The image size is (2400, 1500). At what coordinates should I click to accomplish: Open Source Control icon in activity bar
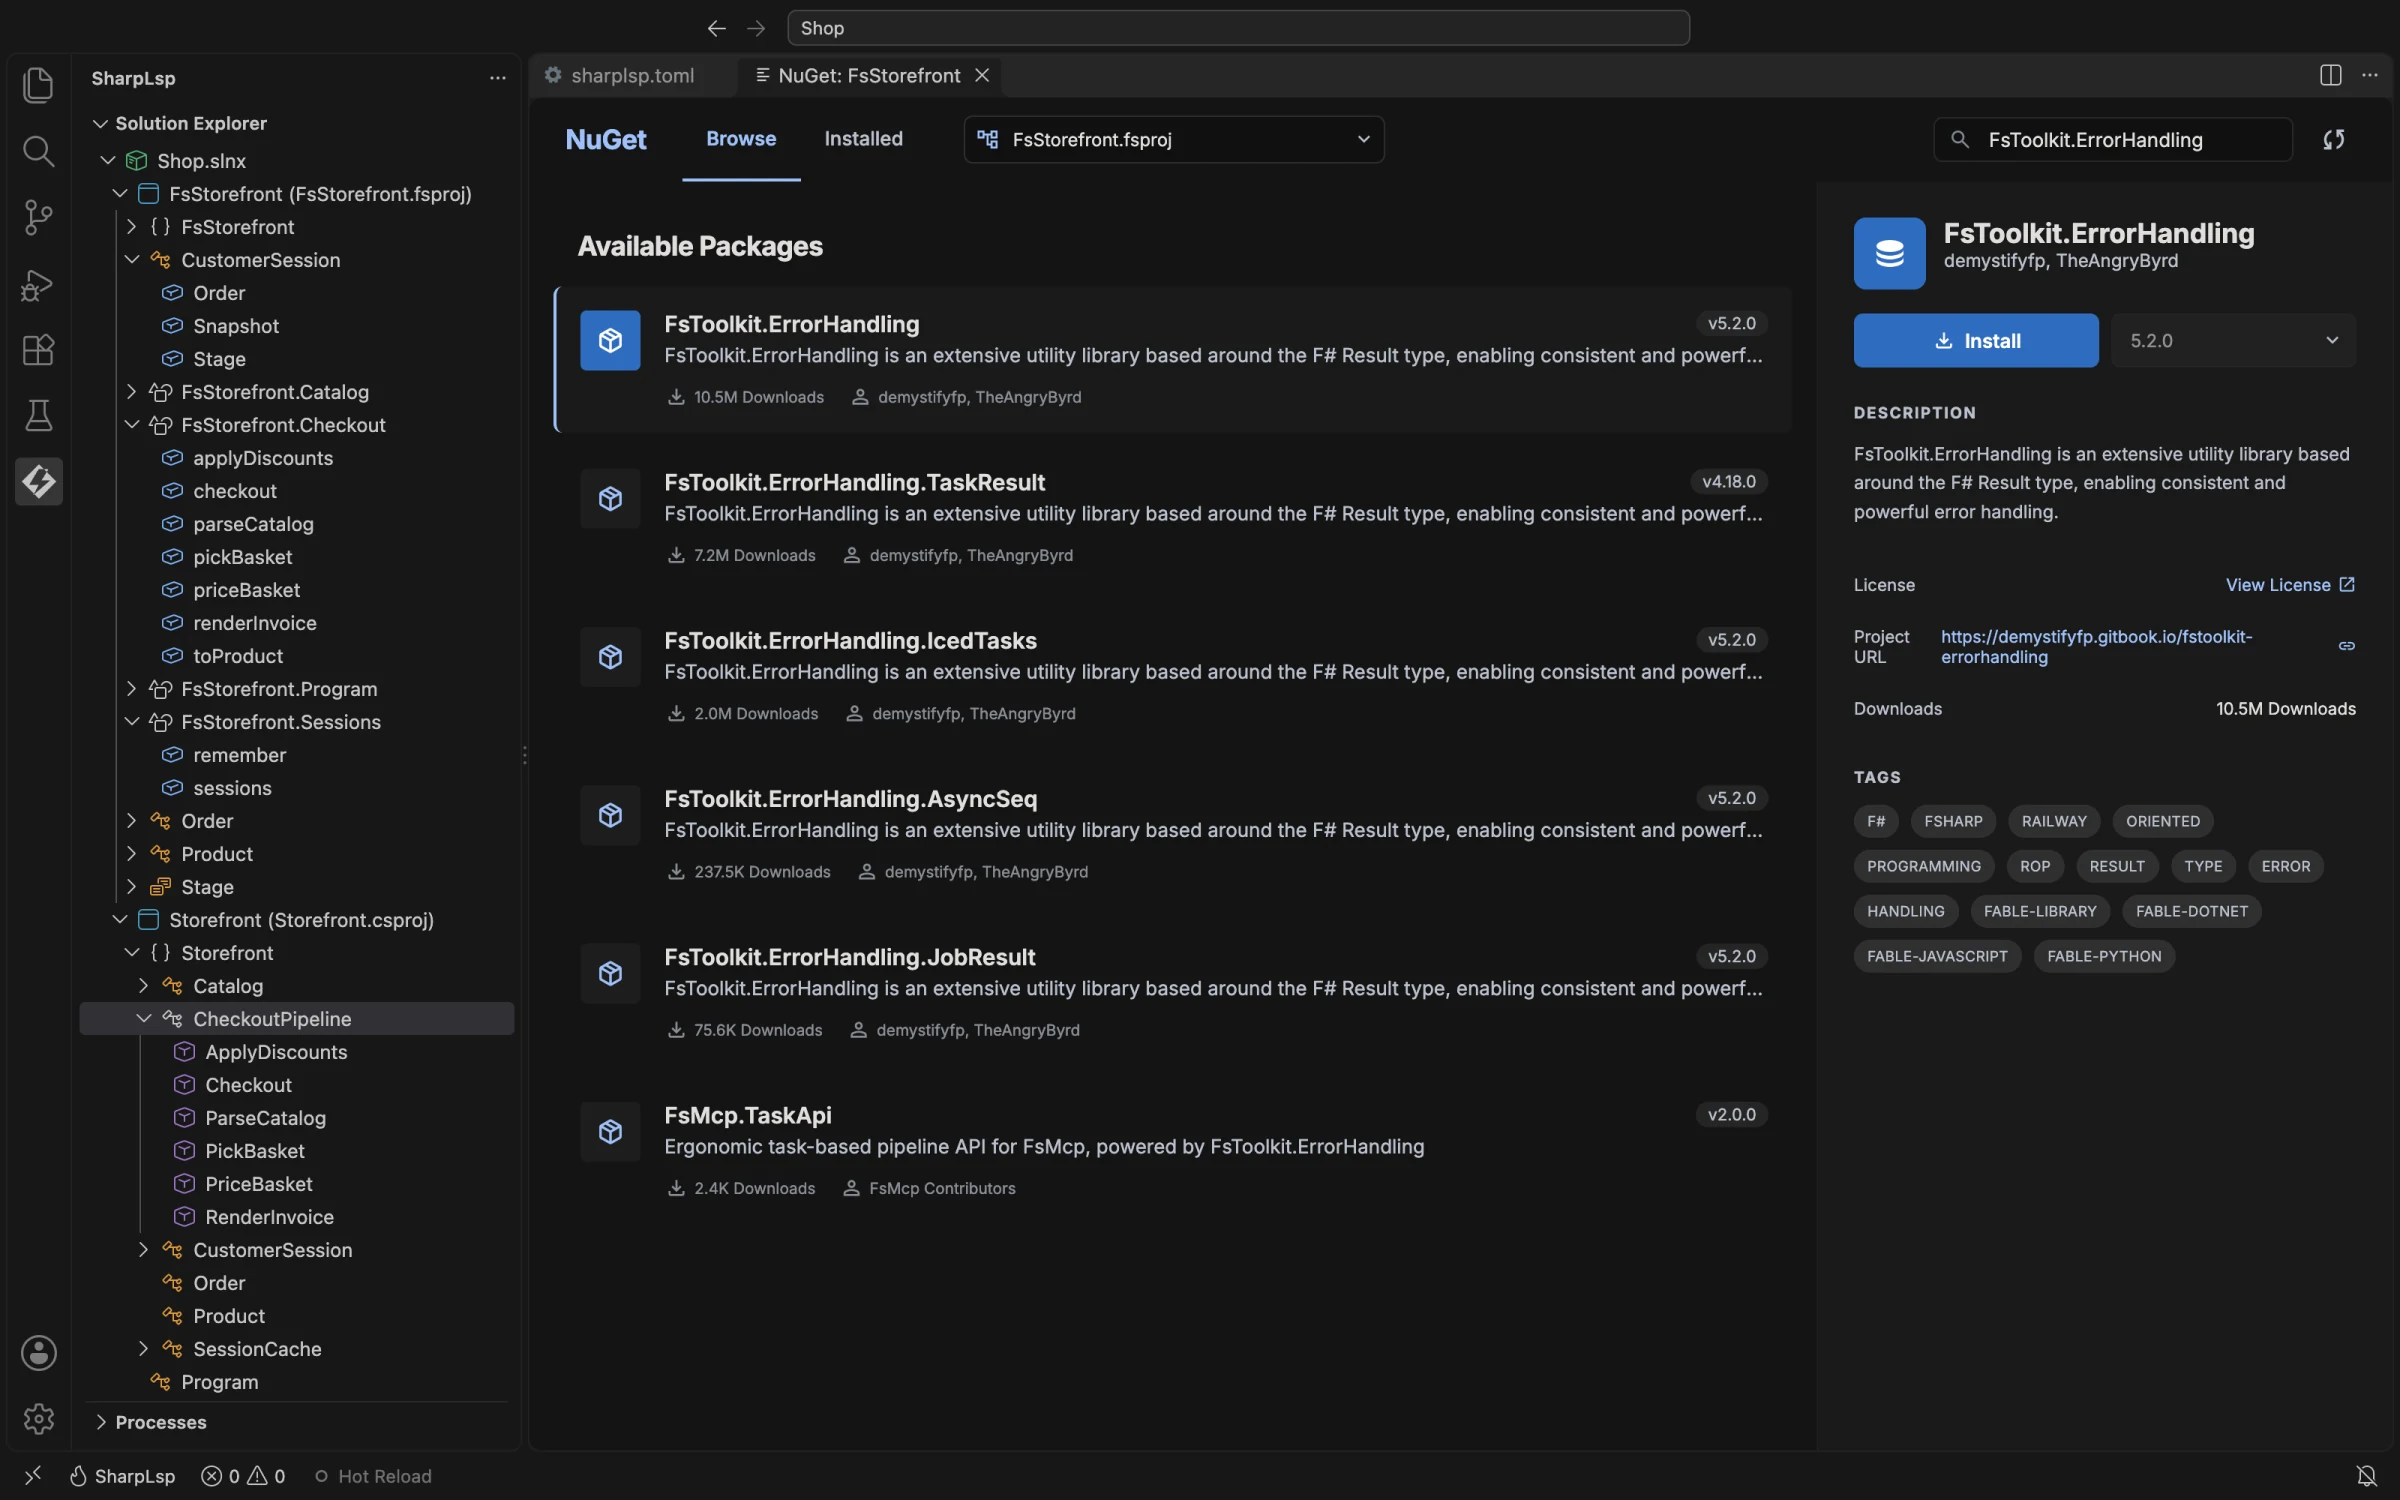tap(38, 217)
